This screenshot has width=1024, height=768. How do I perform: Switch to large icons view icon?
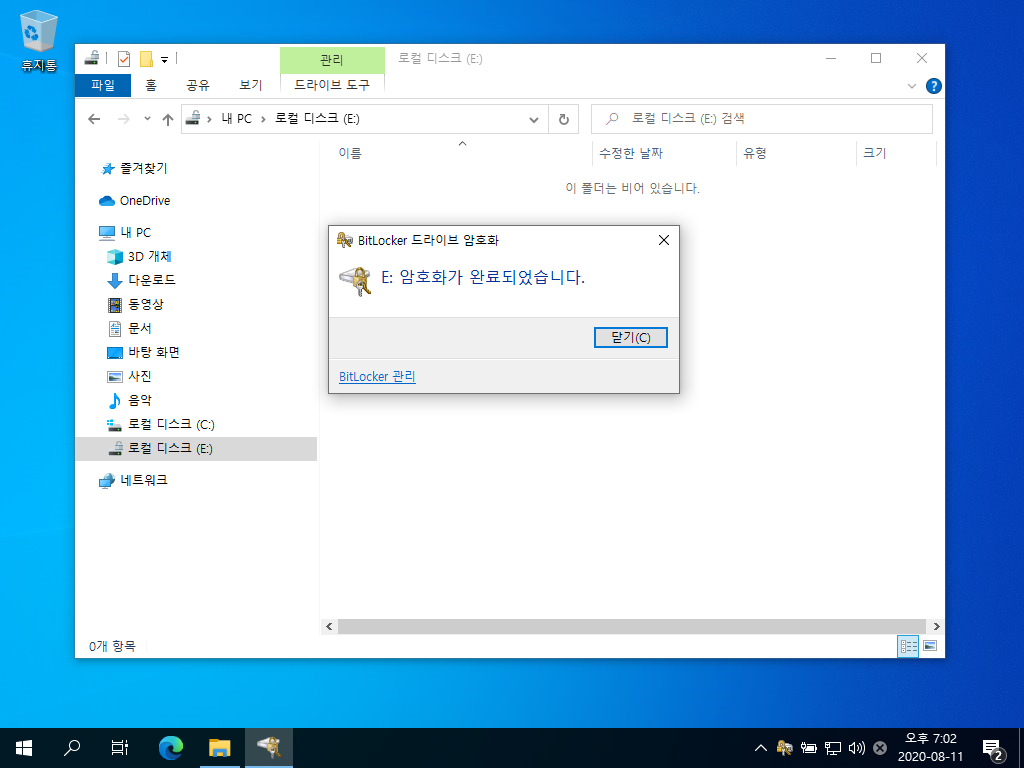[930, 647]
